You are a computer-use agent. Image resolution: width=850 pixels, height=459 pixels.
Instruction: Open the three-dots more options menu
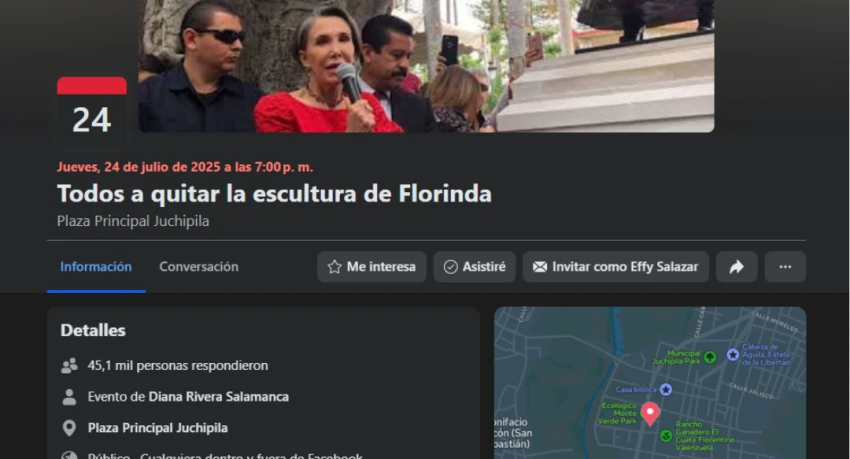click(x=785, y=267)
